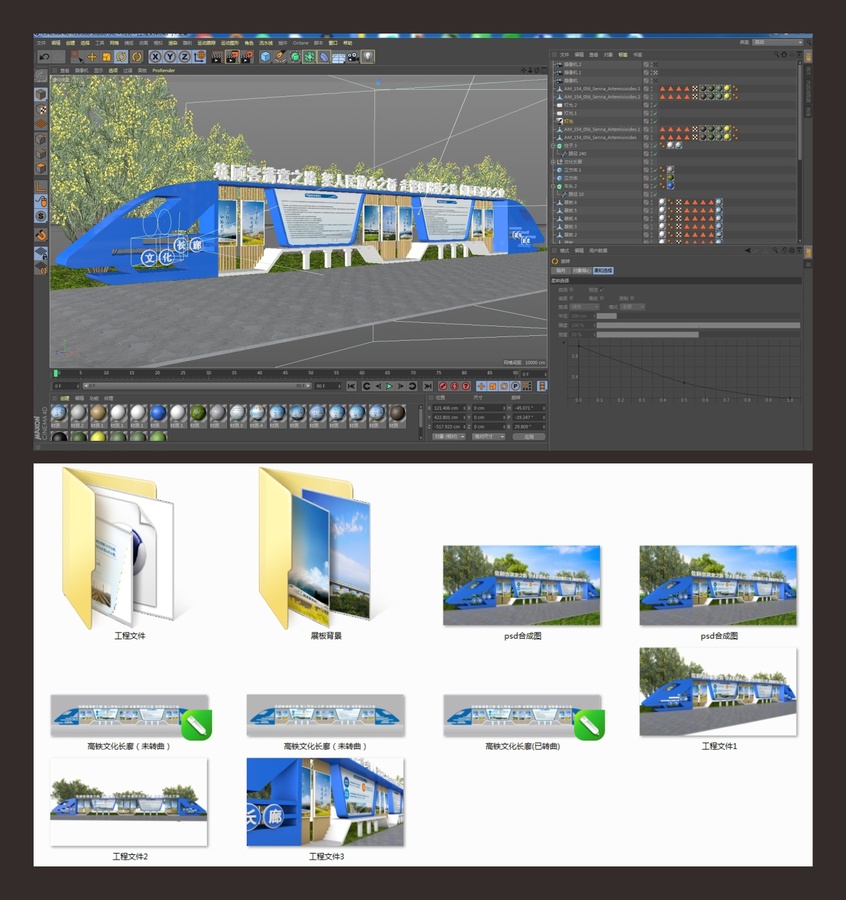Select the highlighted Rotate tool
This screenshot has height=900, width=846.
[x=121, y=56]
